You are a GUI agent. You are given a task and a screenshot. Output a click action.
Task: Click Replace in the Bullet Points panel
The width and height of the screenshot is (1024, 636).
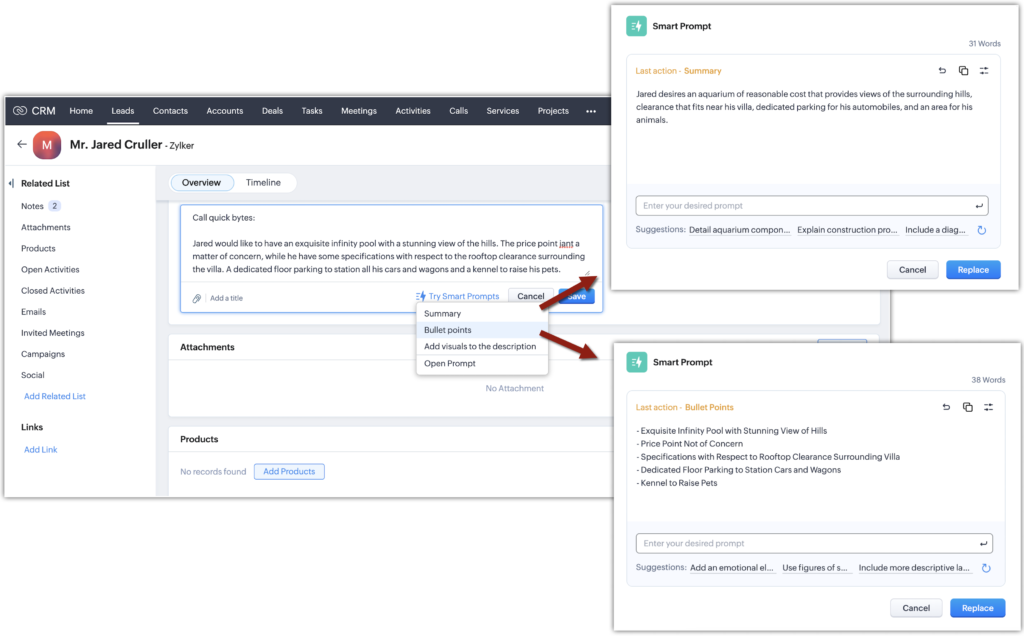pos(977,607)
